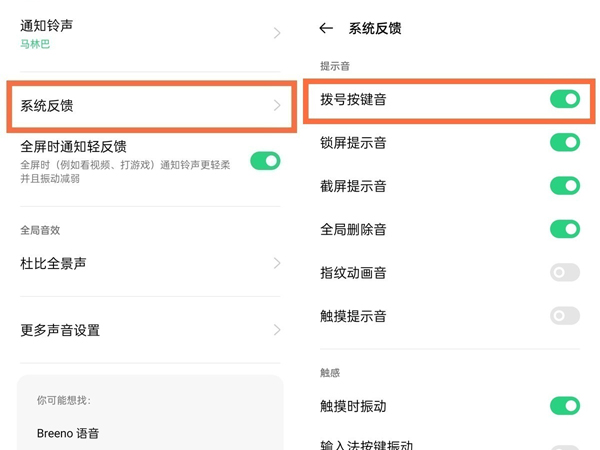The height and width of the screenshot is (450, 600).
Task: Tap the Breeno 语音 suggestion link
Action: tap(67, 434)
